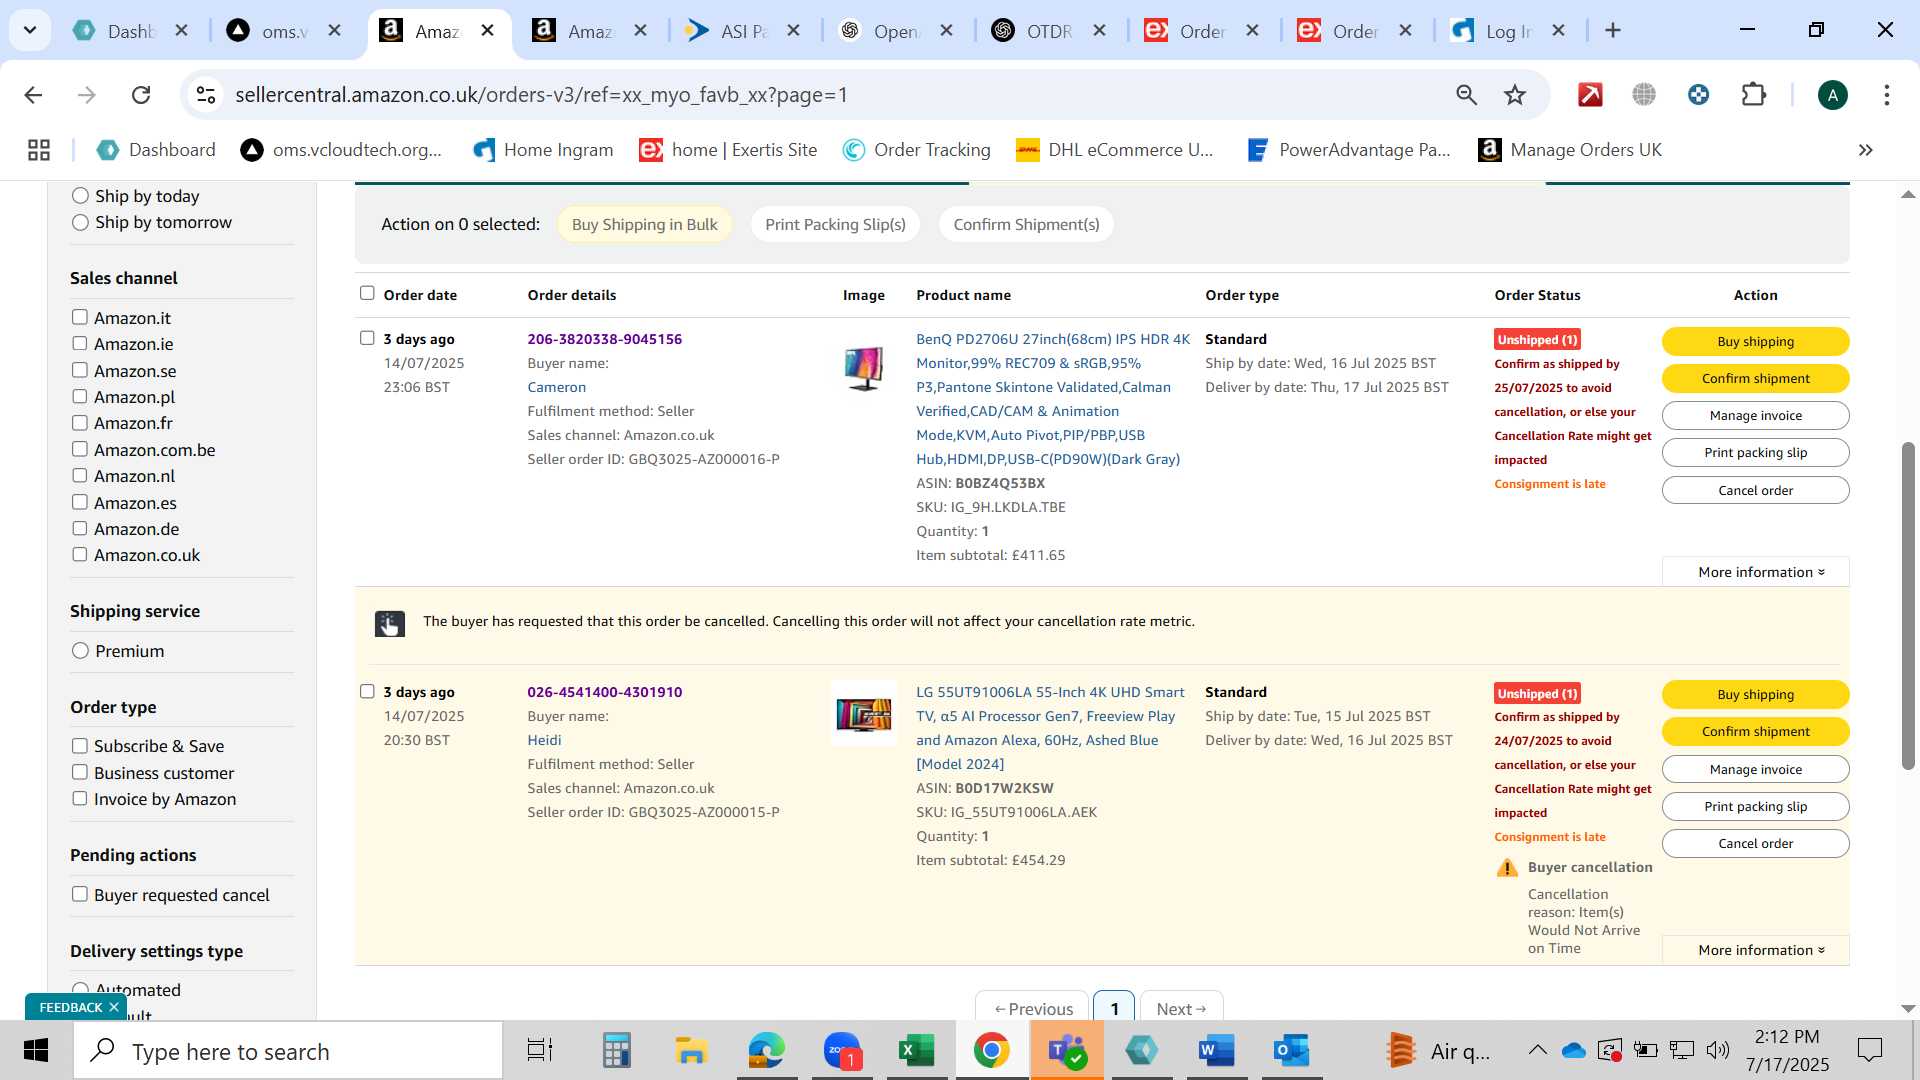Screen dimensions: 1920x1080
Task: Open Word from the taskbar
Action: coord(1216,1051)
